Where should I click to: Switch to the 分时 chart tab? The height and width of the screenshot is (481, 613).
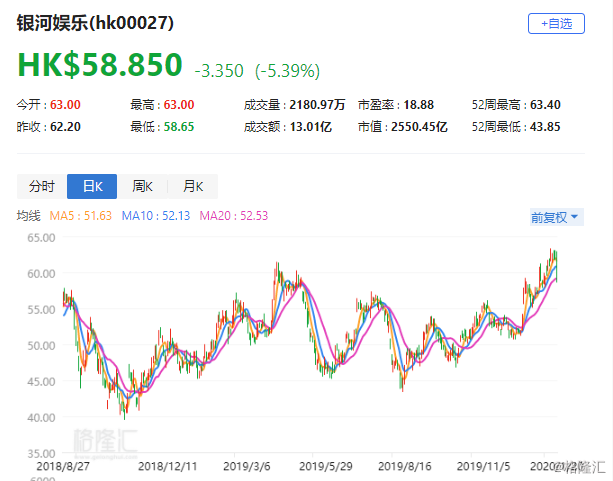point(42,186)
